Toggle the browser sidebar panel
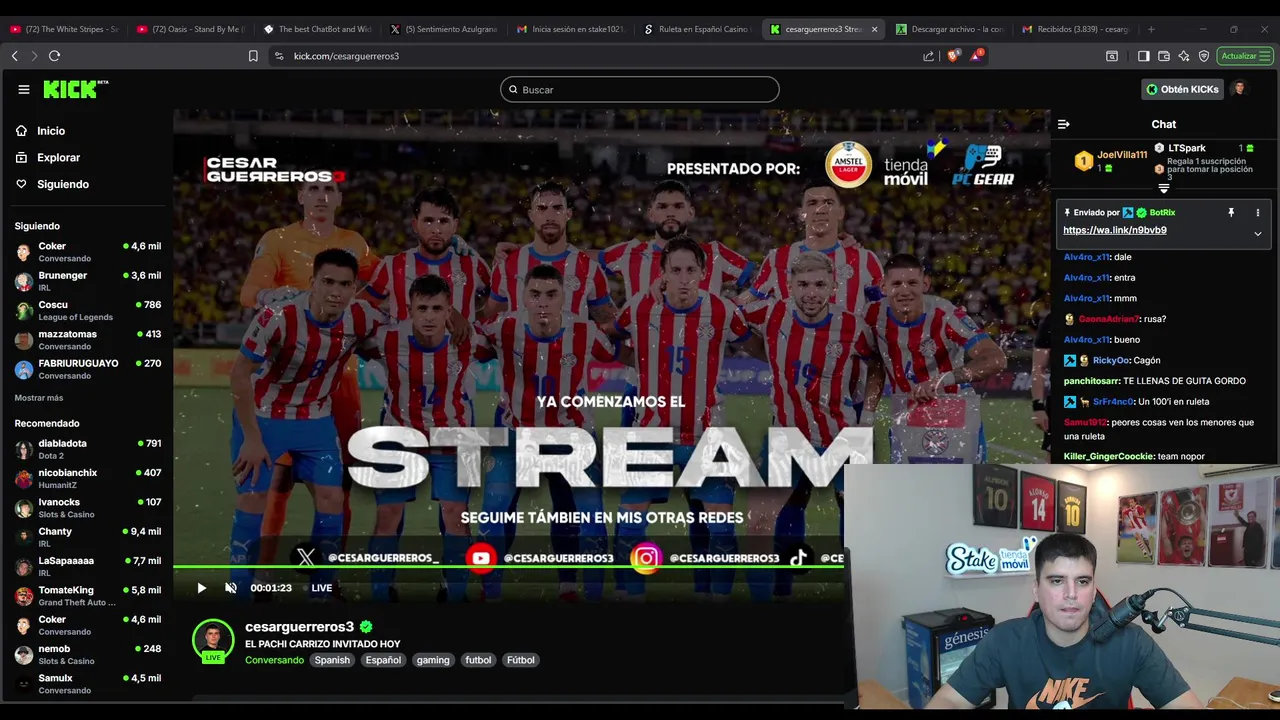This screenshot has width=1280, height=720. pos(1143,56)
